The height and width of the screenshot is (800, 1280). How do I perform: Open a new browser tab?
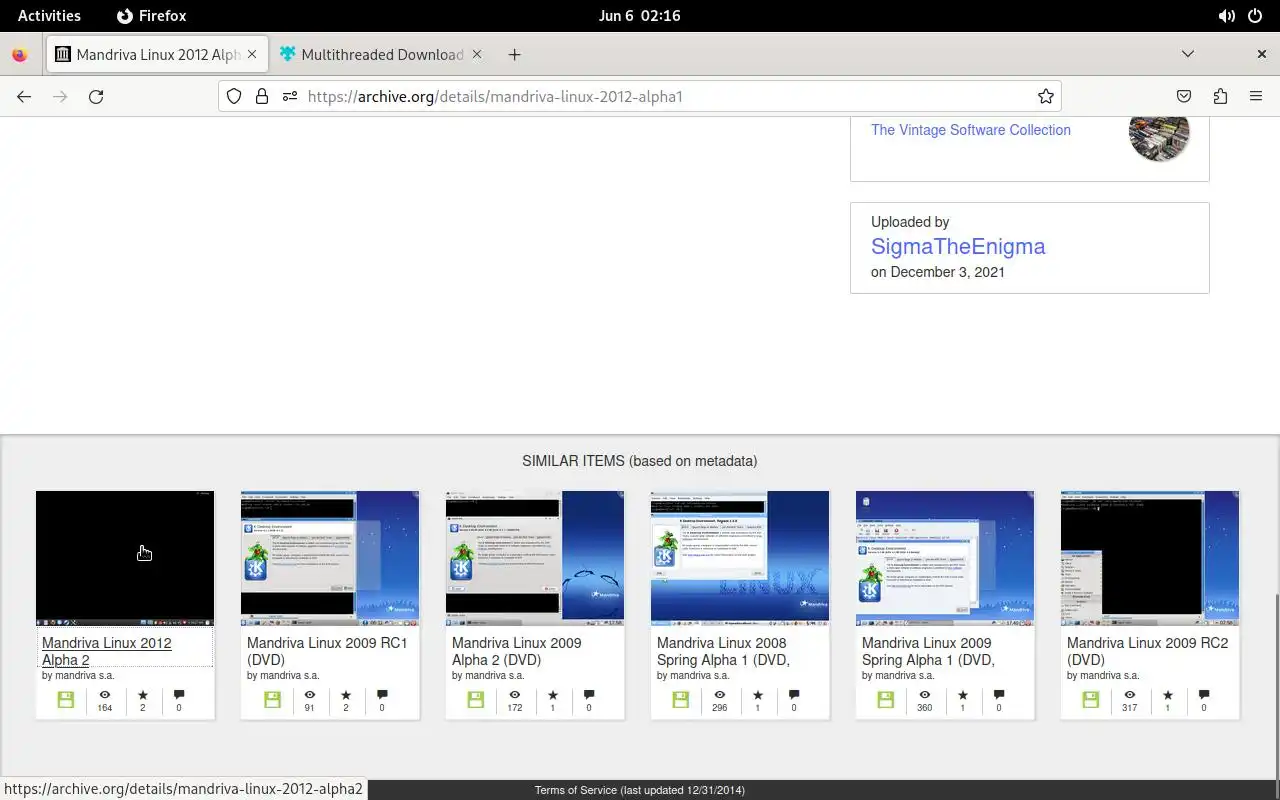[514, 55]
